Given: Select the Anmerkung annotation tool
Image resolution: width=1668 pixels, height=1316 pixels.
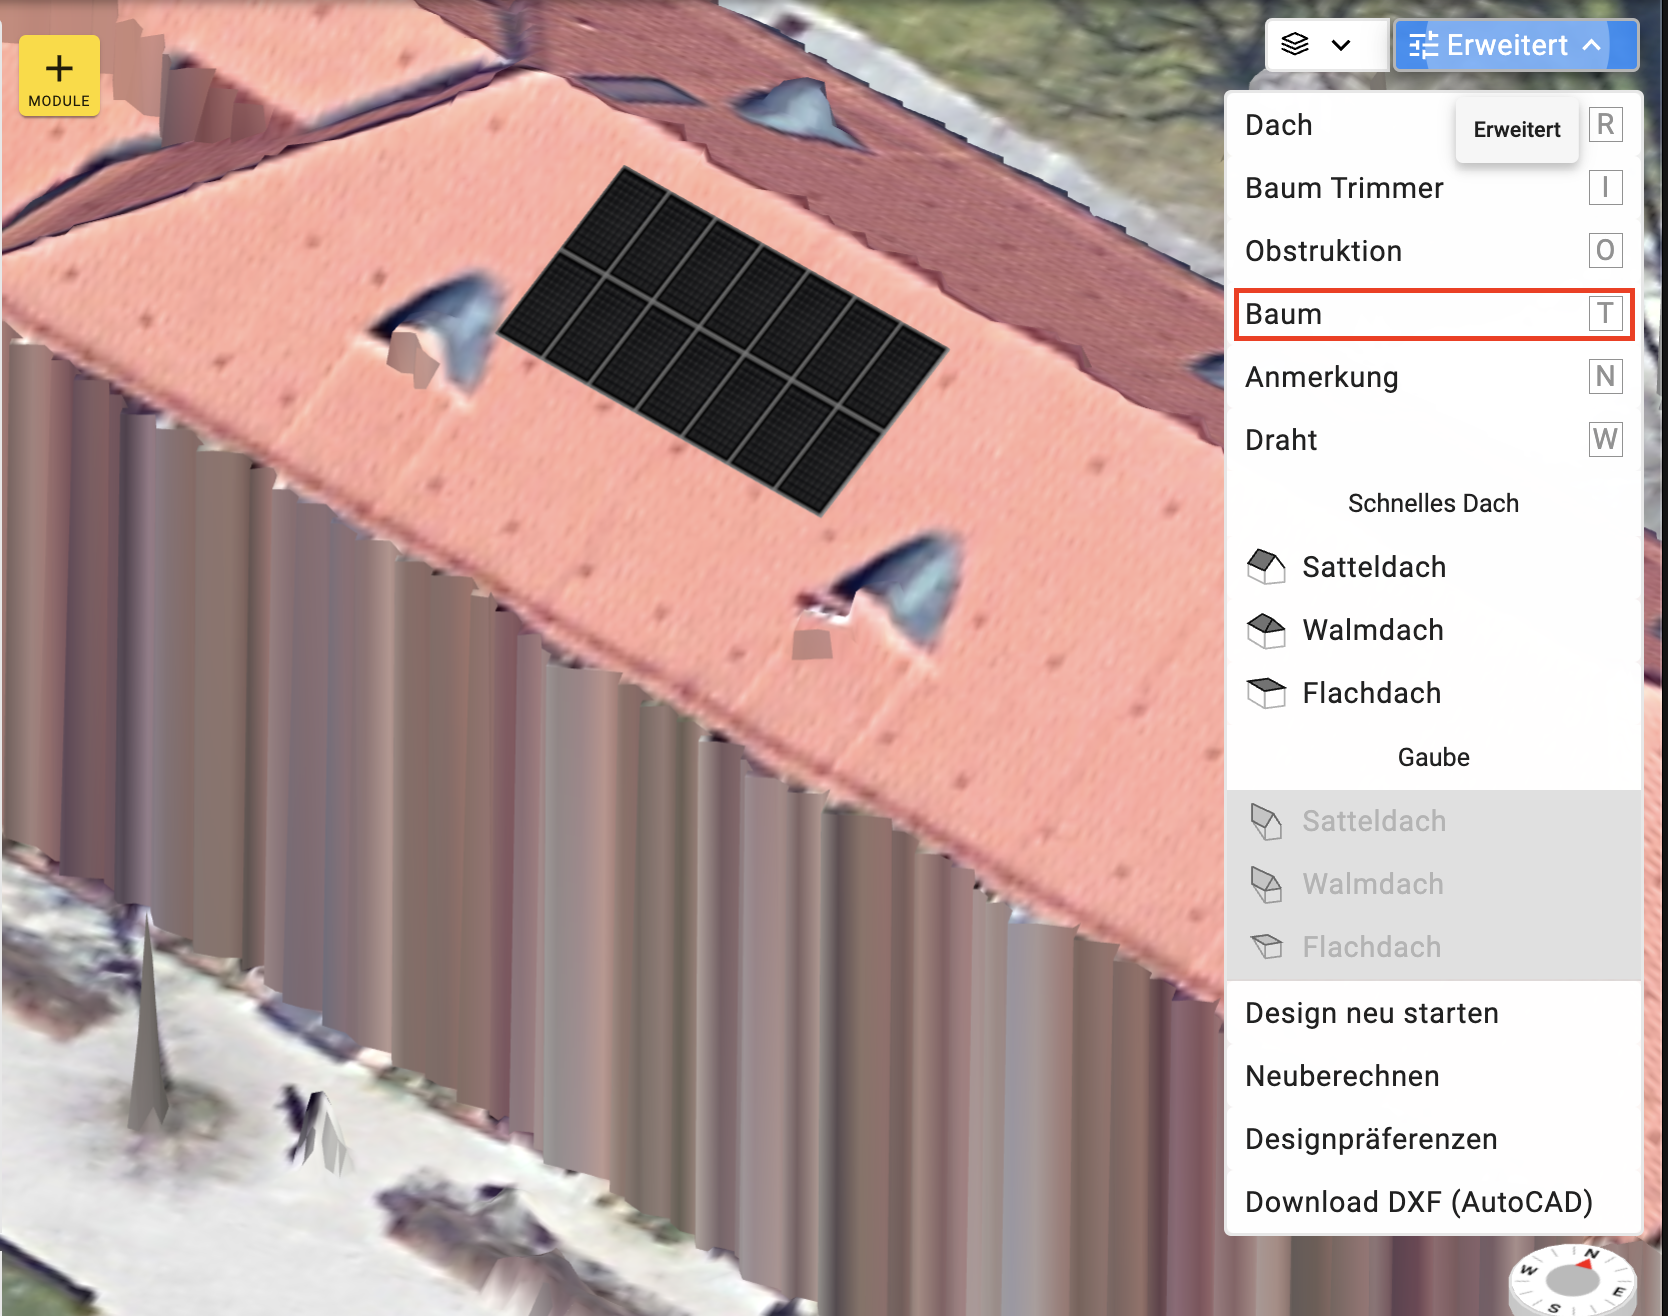Looking at the screenshot, I should [1433, 377].
